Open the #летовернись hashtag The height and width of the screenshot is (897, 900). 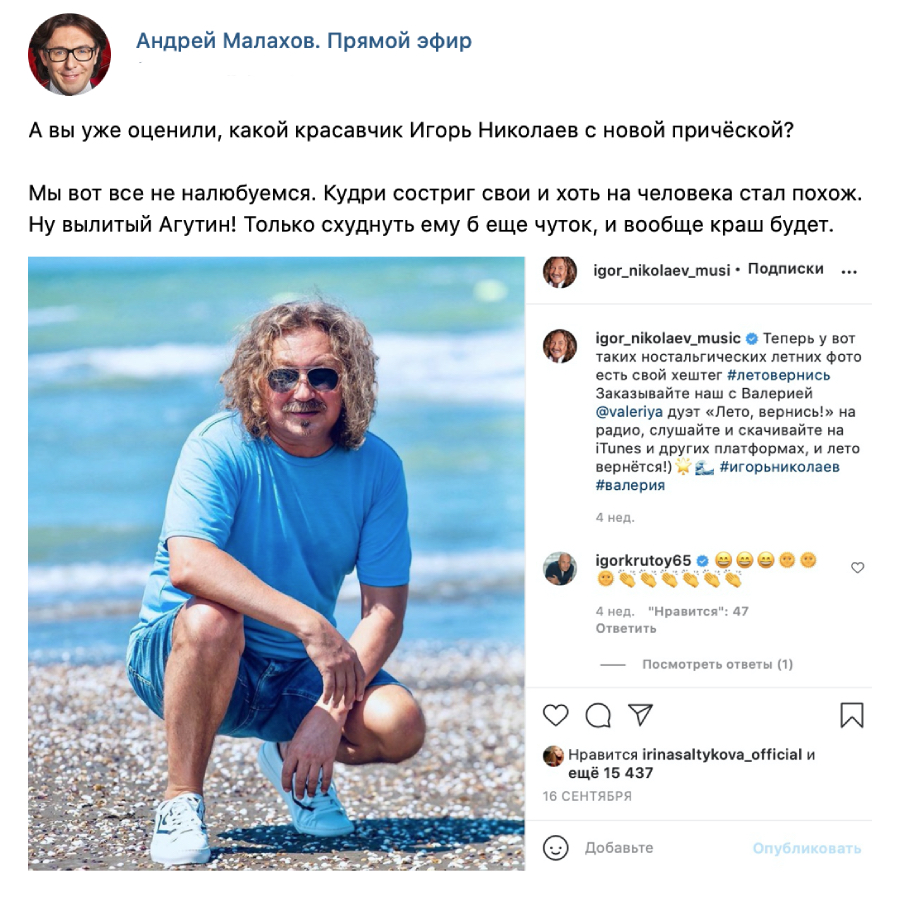(778, 375)
